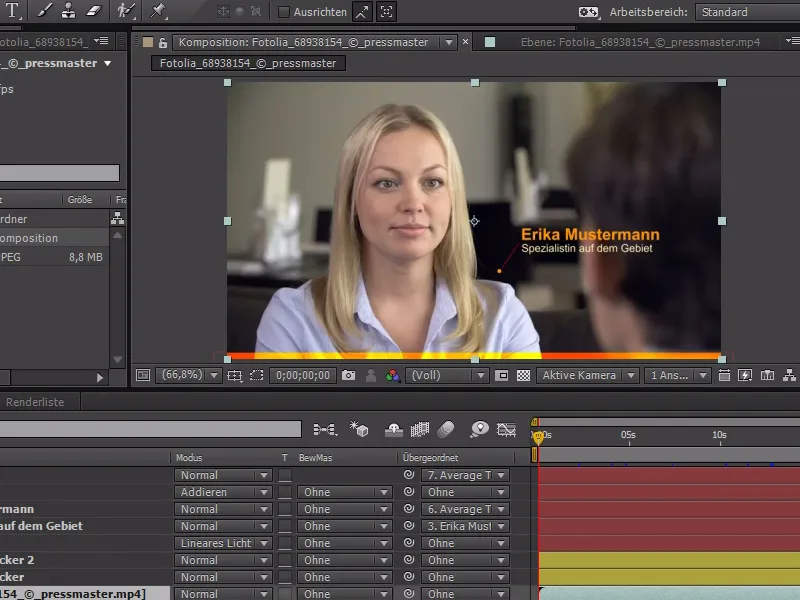This screenshot has height=600, width=800.
Task: Toggle shy layers hiding in timeline
Action: [x=393, y=430]
